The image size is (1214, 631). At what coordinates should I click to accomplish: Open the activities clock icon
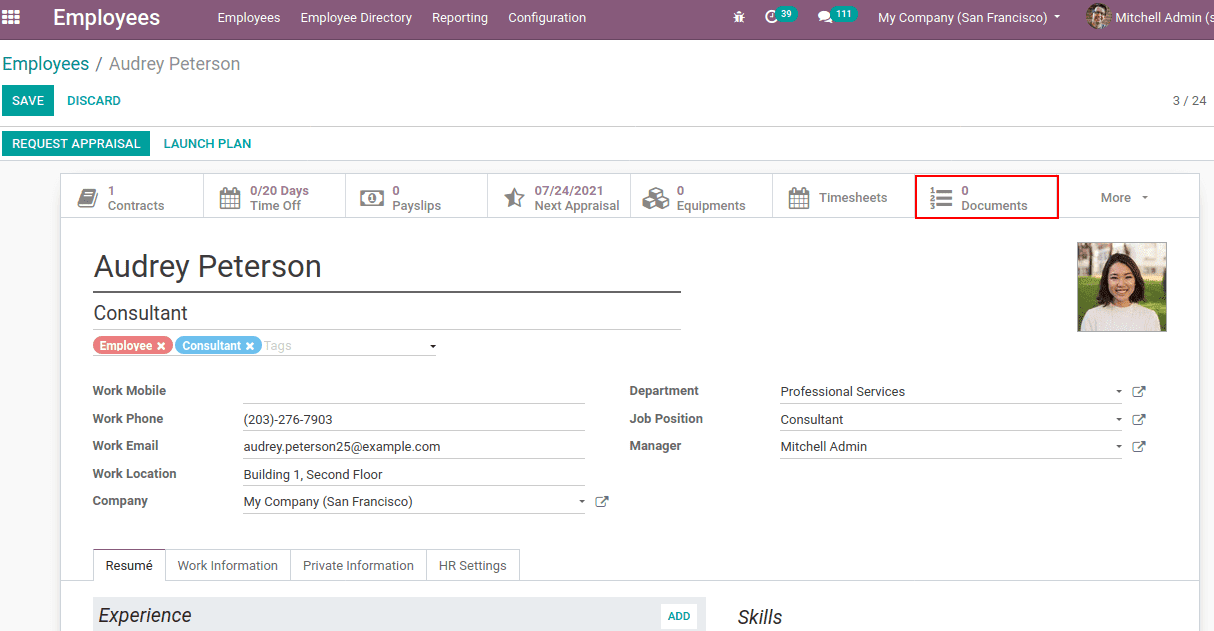click(x=771, y=18)
